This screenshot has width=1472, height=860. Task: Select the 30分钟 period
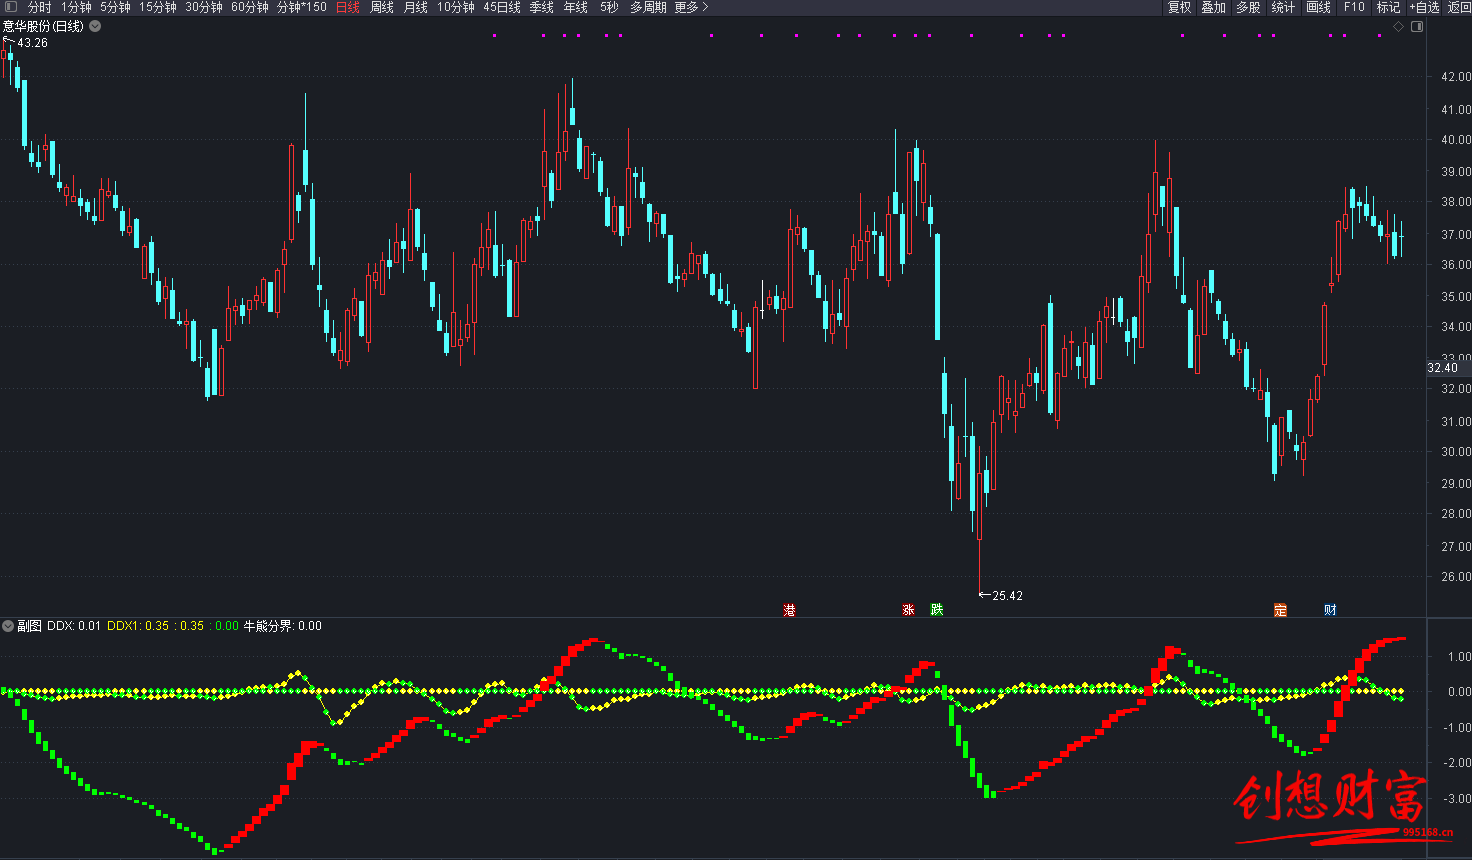[x=204, y=7]
